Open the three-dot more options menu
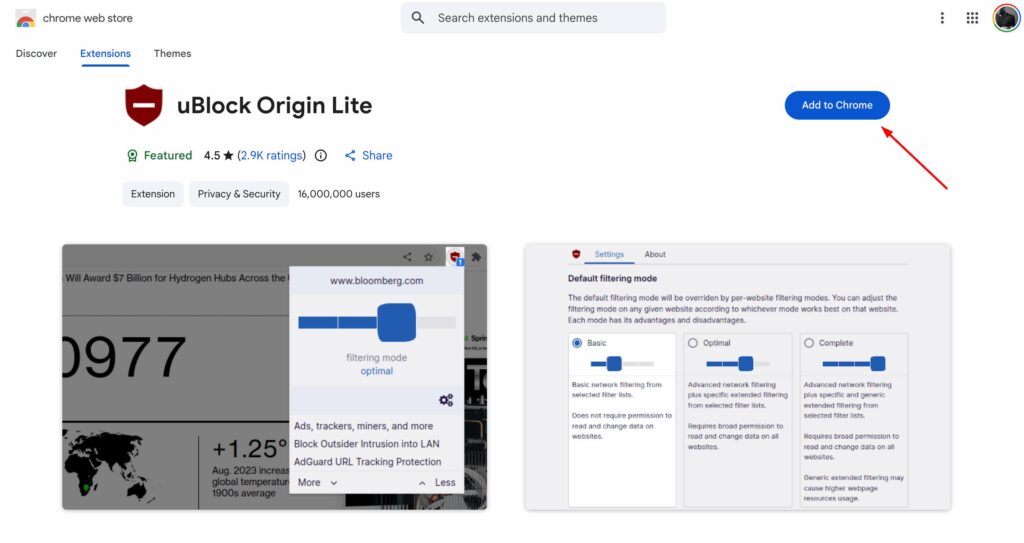1024x543 pixels. tap(942, 18)
